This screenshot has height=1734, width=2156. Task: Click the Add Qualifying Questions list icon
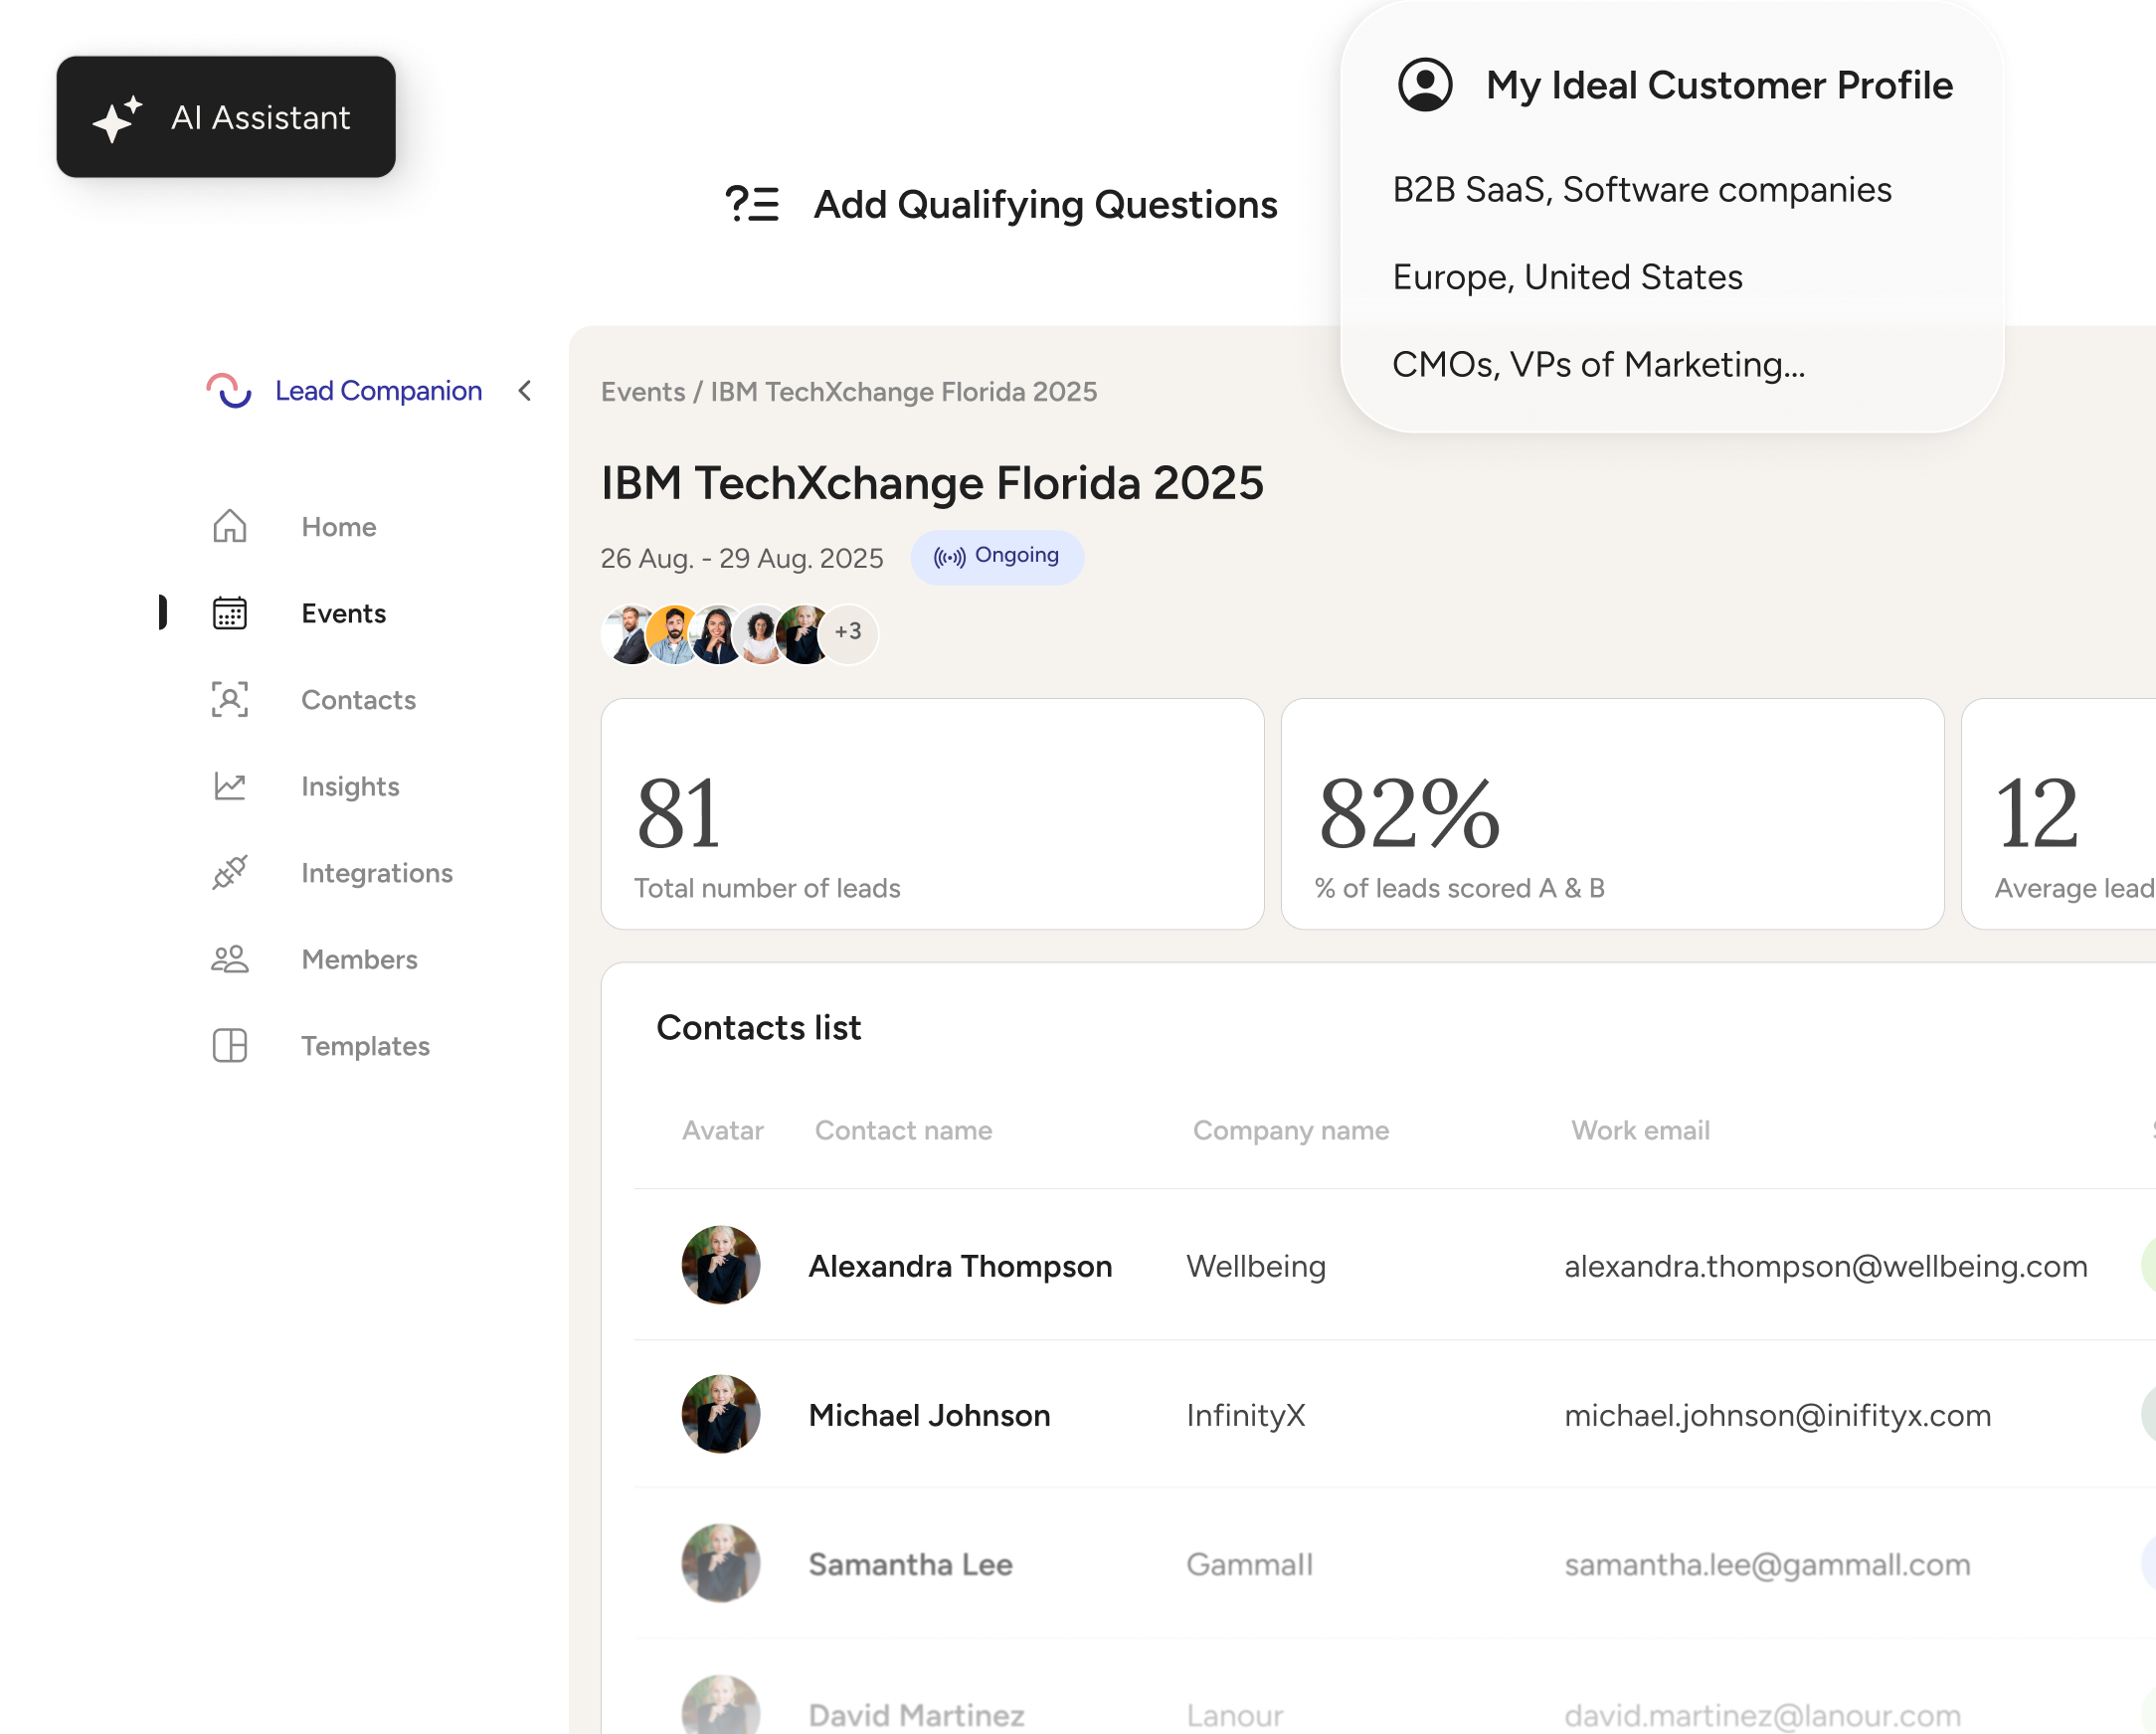[752, 204]
